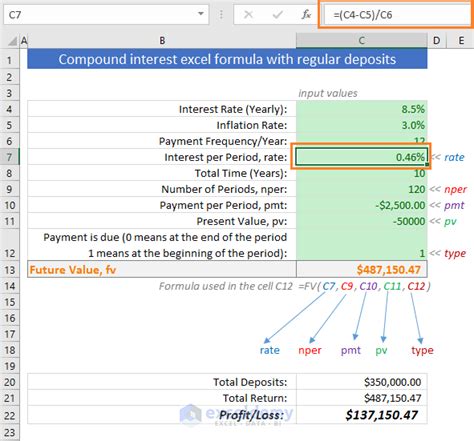This screenshot has width=474, height=441.
Task: Select the -50000 present value cell
Action: (x=362, y=221)
